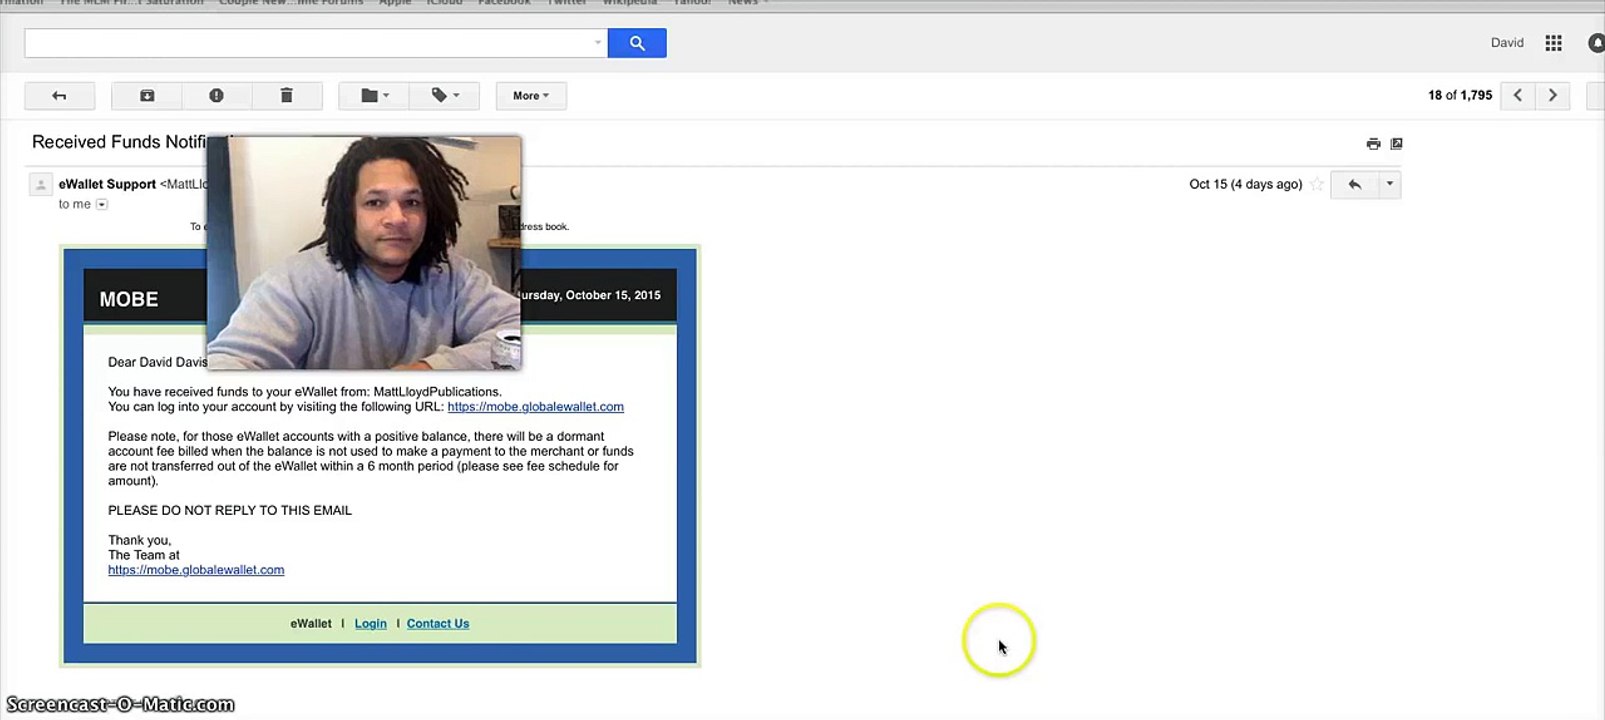Image resolution: width=1605 pixels, height=720 pixels.
Task: Archive this email
Action: 147,96
